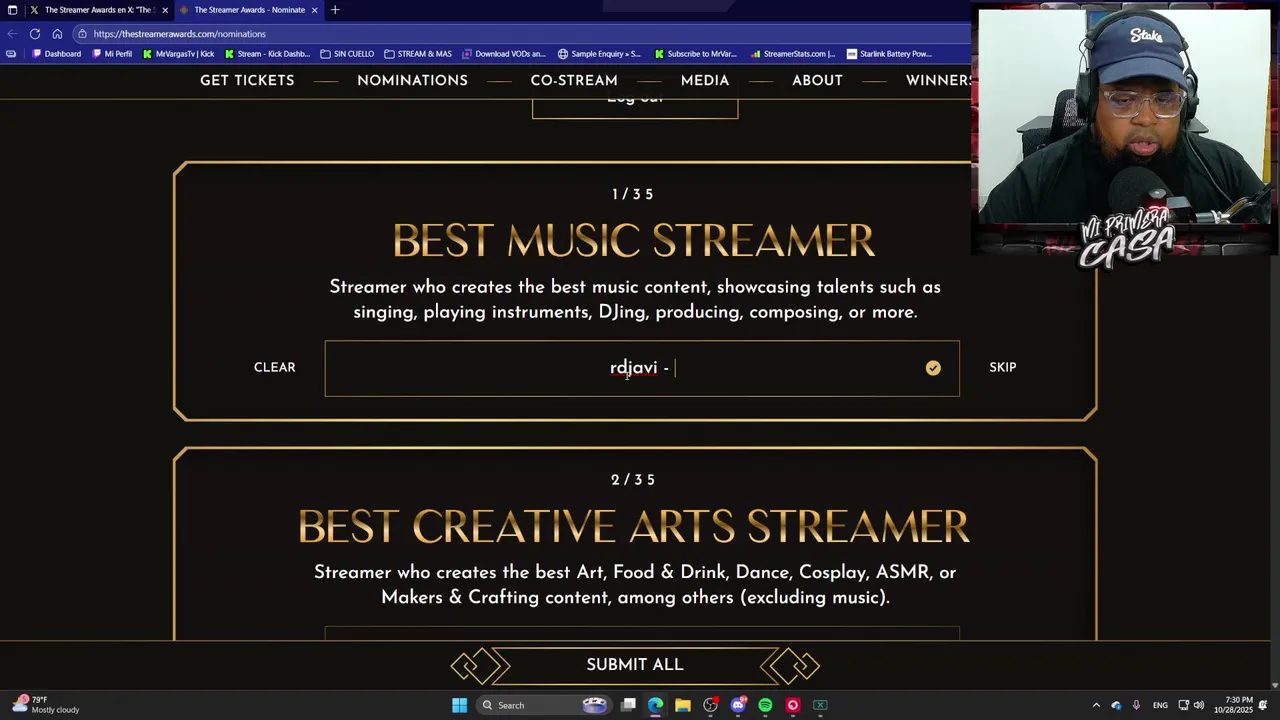Open the Starlink Battery Pow bookmark
The width and height of the screenshot is (1280, 720).
coord(889,54)
